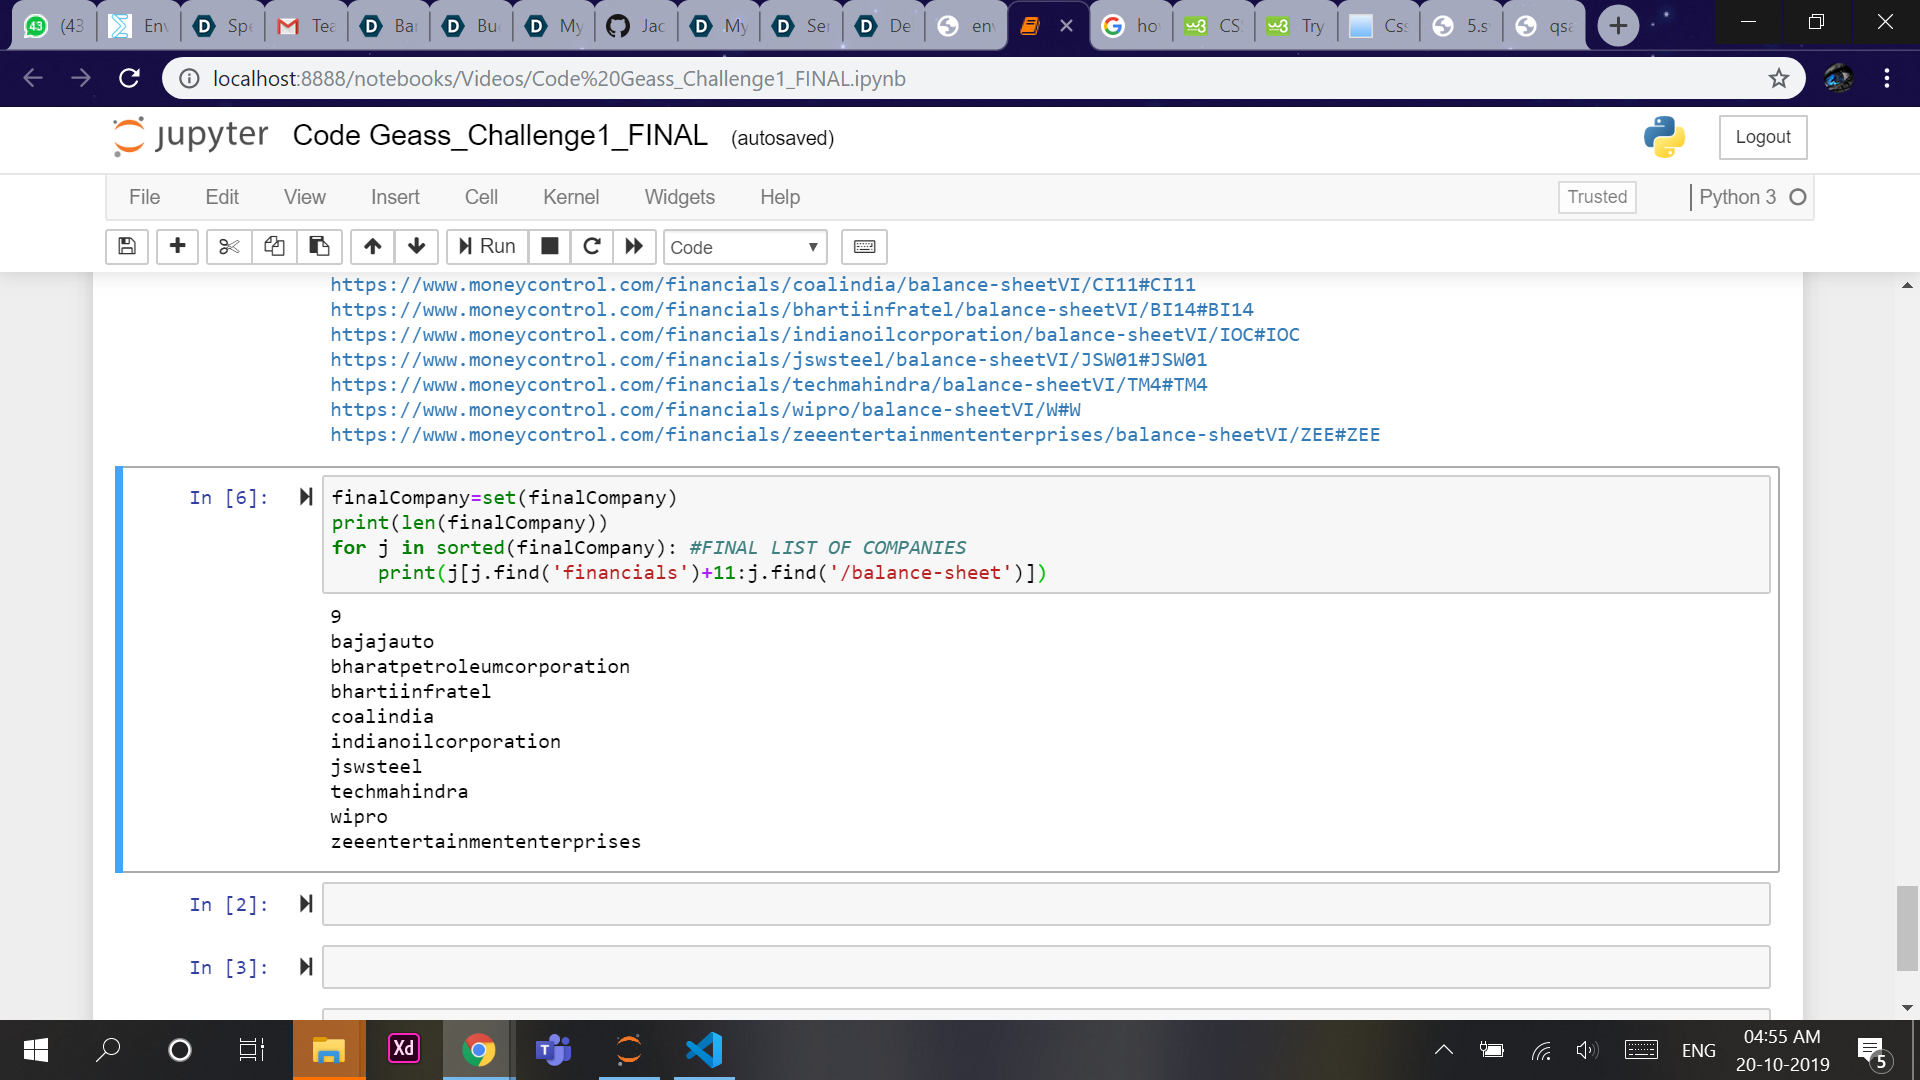Image resolution: width=1920 pixels, height=1080 pixels.
Task: Restart kernel and run all fast-forward icon
Action: coord(634,246)
